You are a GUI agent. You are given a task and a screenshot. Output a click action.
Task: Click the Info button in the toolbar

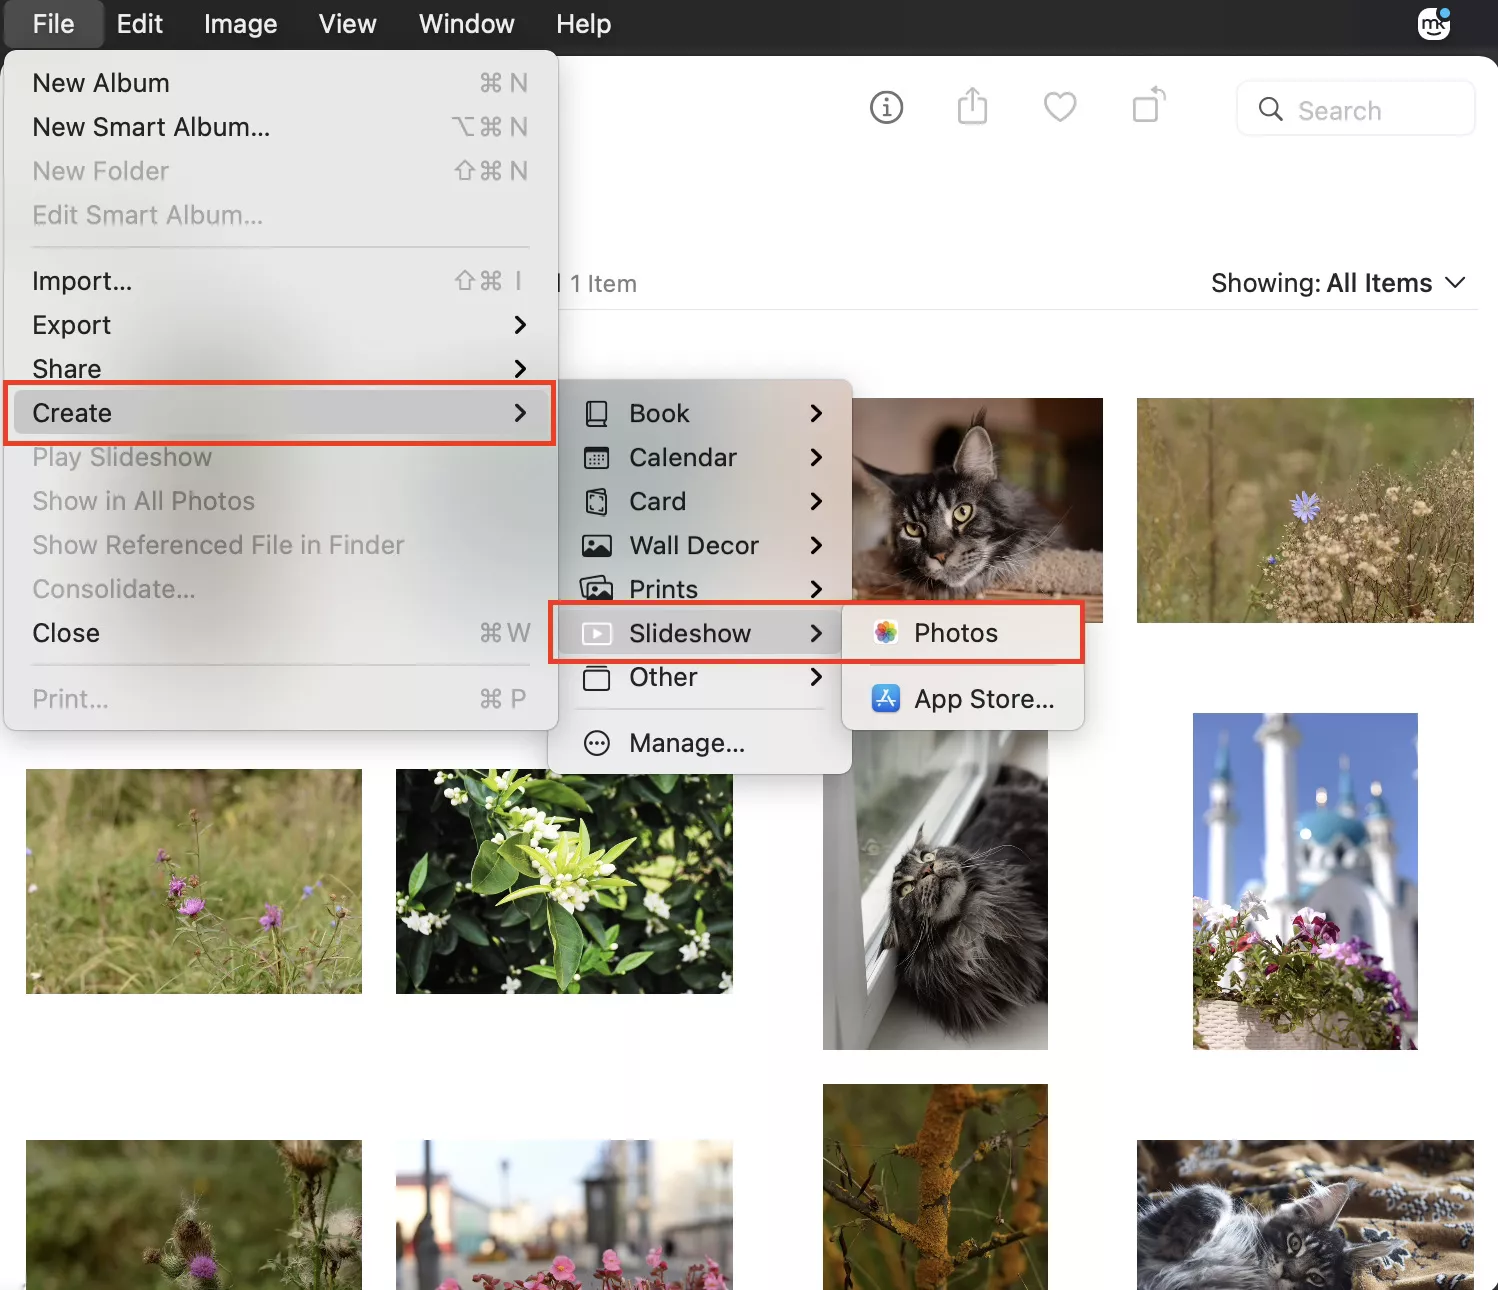click(x=886, y=107)
